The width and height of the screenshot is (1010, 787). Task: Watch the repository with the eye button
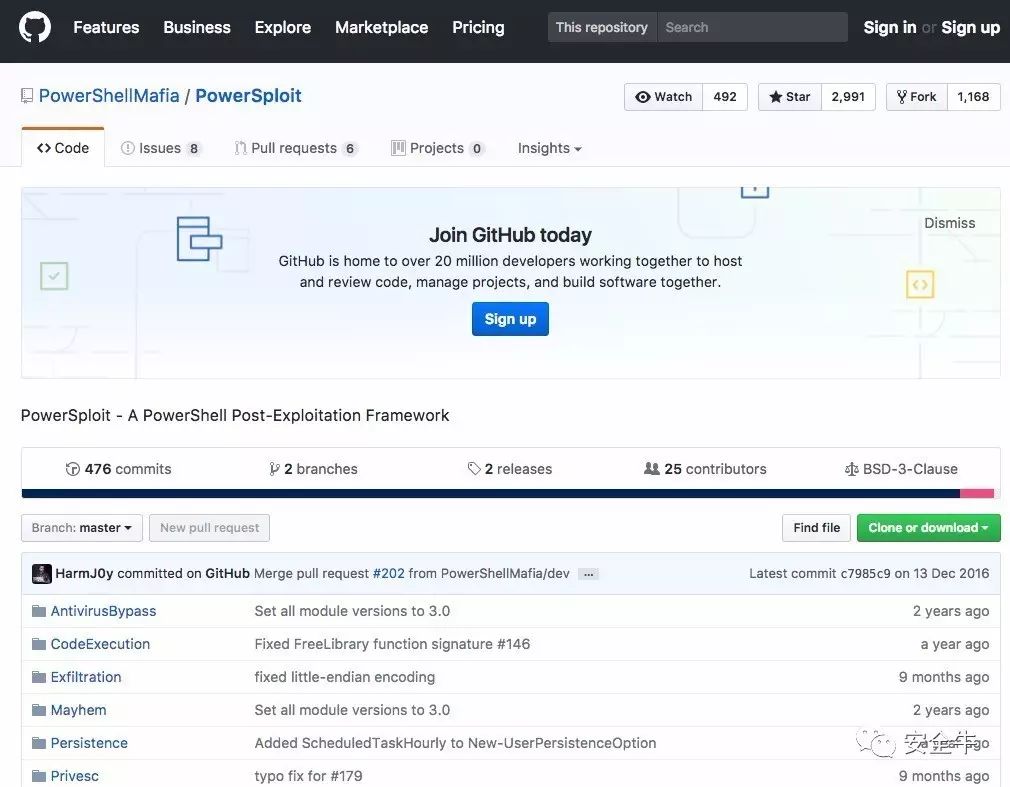pyautogui.click(x=663, y=97)
